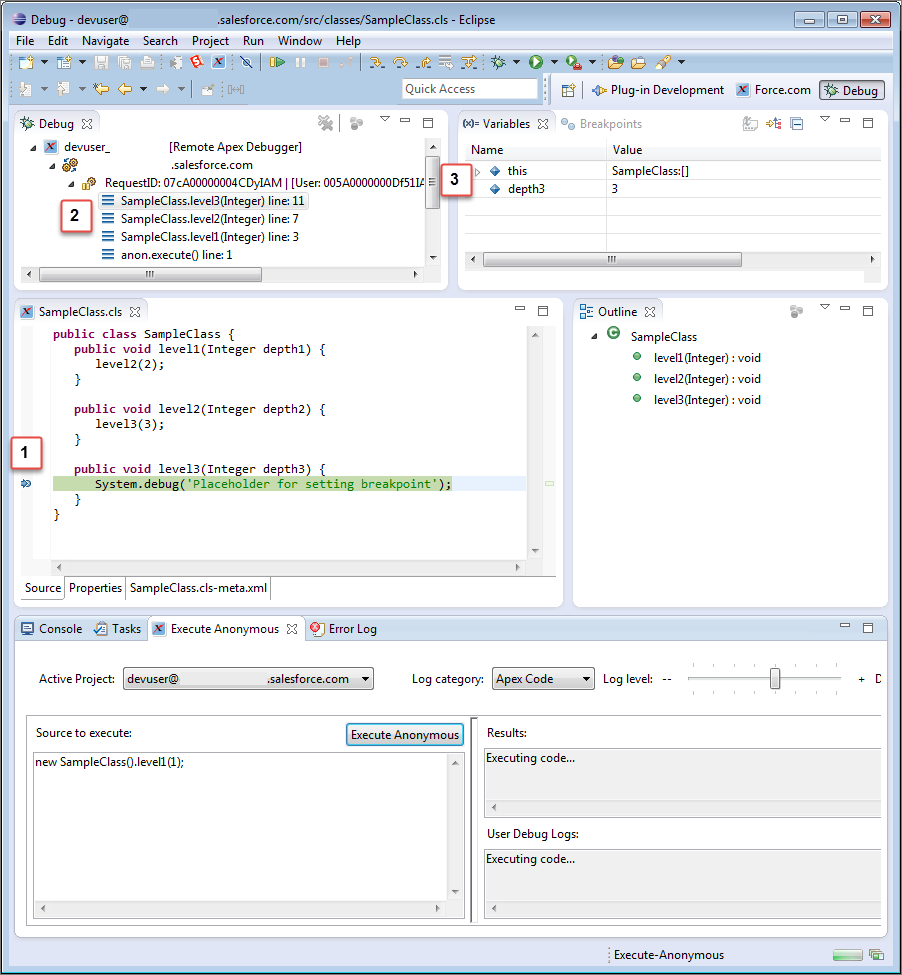Click in the Source to execute text area
Image resolution: width=902 pixels, height=975 pixels.
241,827
